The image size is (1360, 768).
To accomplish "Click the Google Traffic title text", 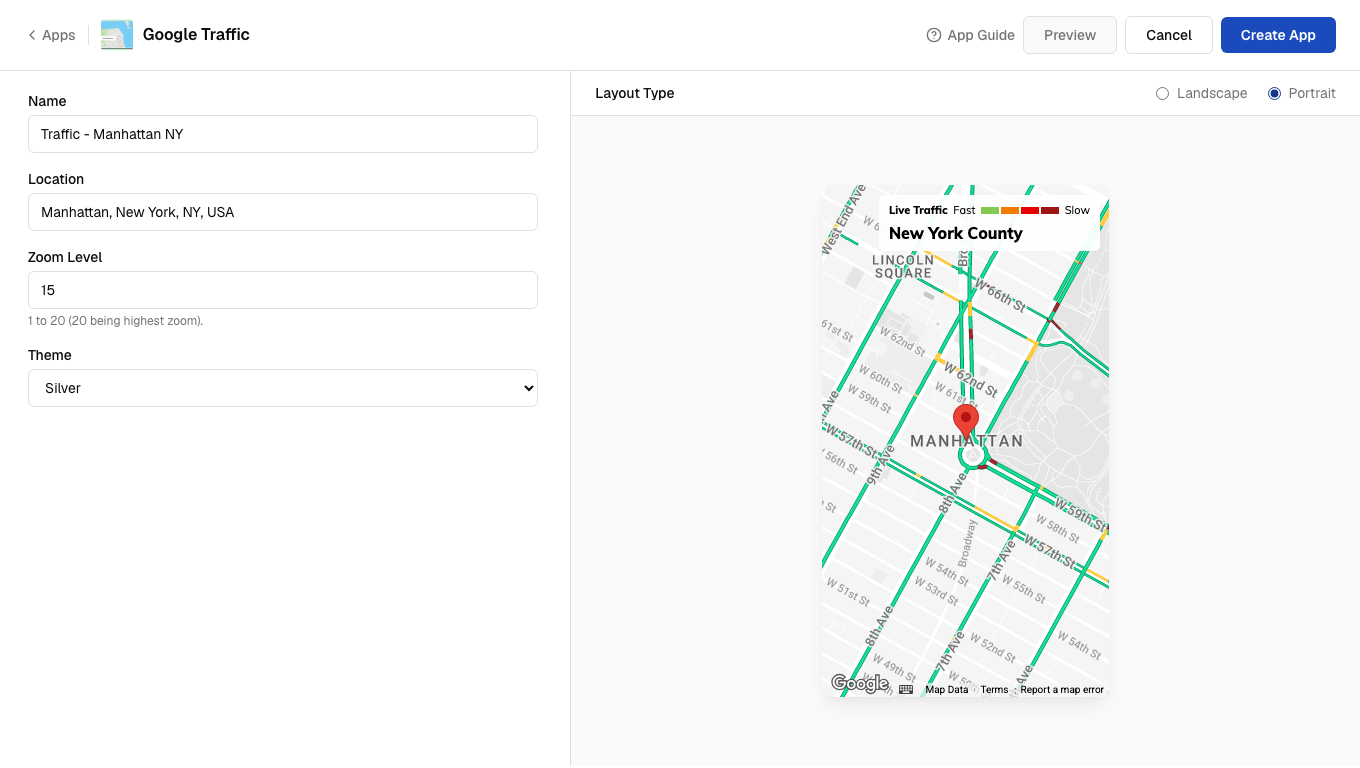I will [196, 35].
